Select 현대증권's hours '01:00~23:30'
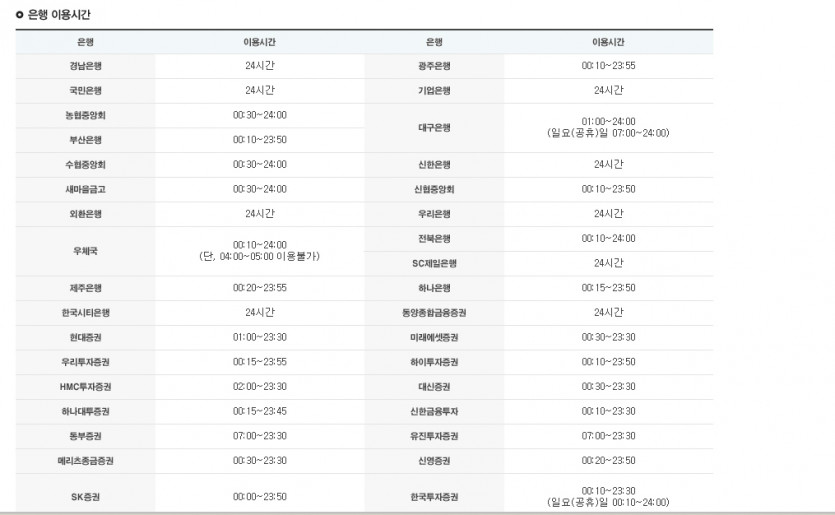Image resolution: width=835 pixels, height=515 pixels. pyautogui.click(x=259, y=337)
